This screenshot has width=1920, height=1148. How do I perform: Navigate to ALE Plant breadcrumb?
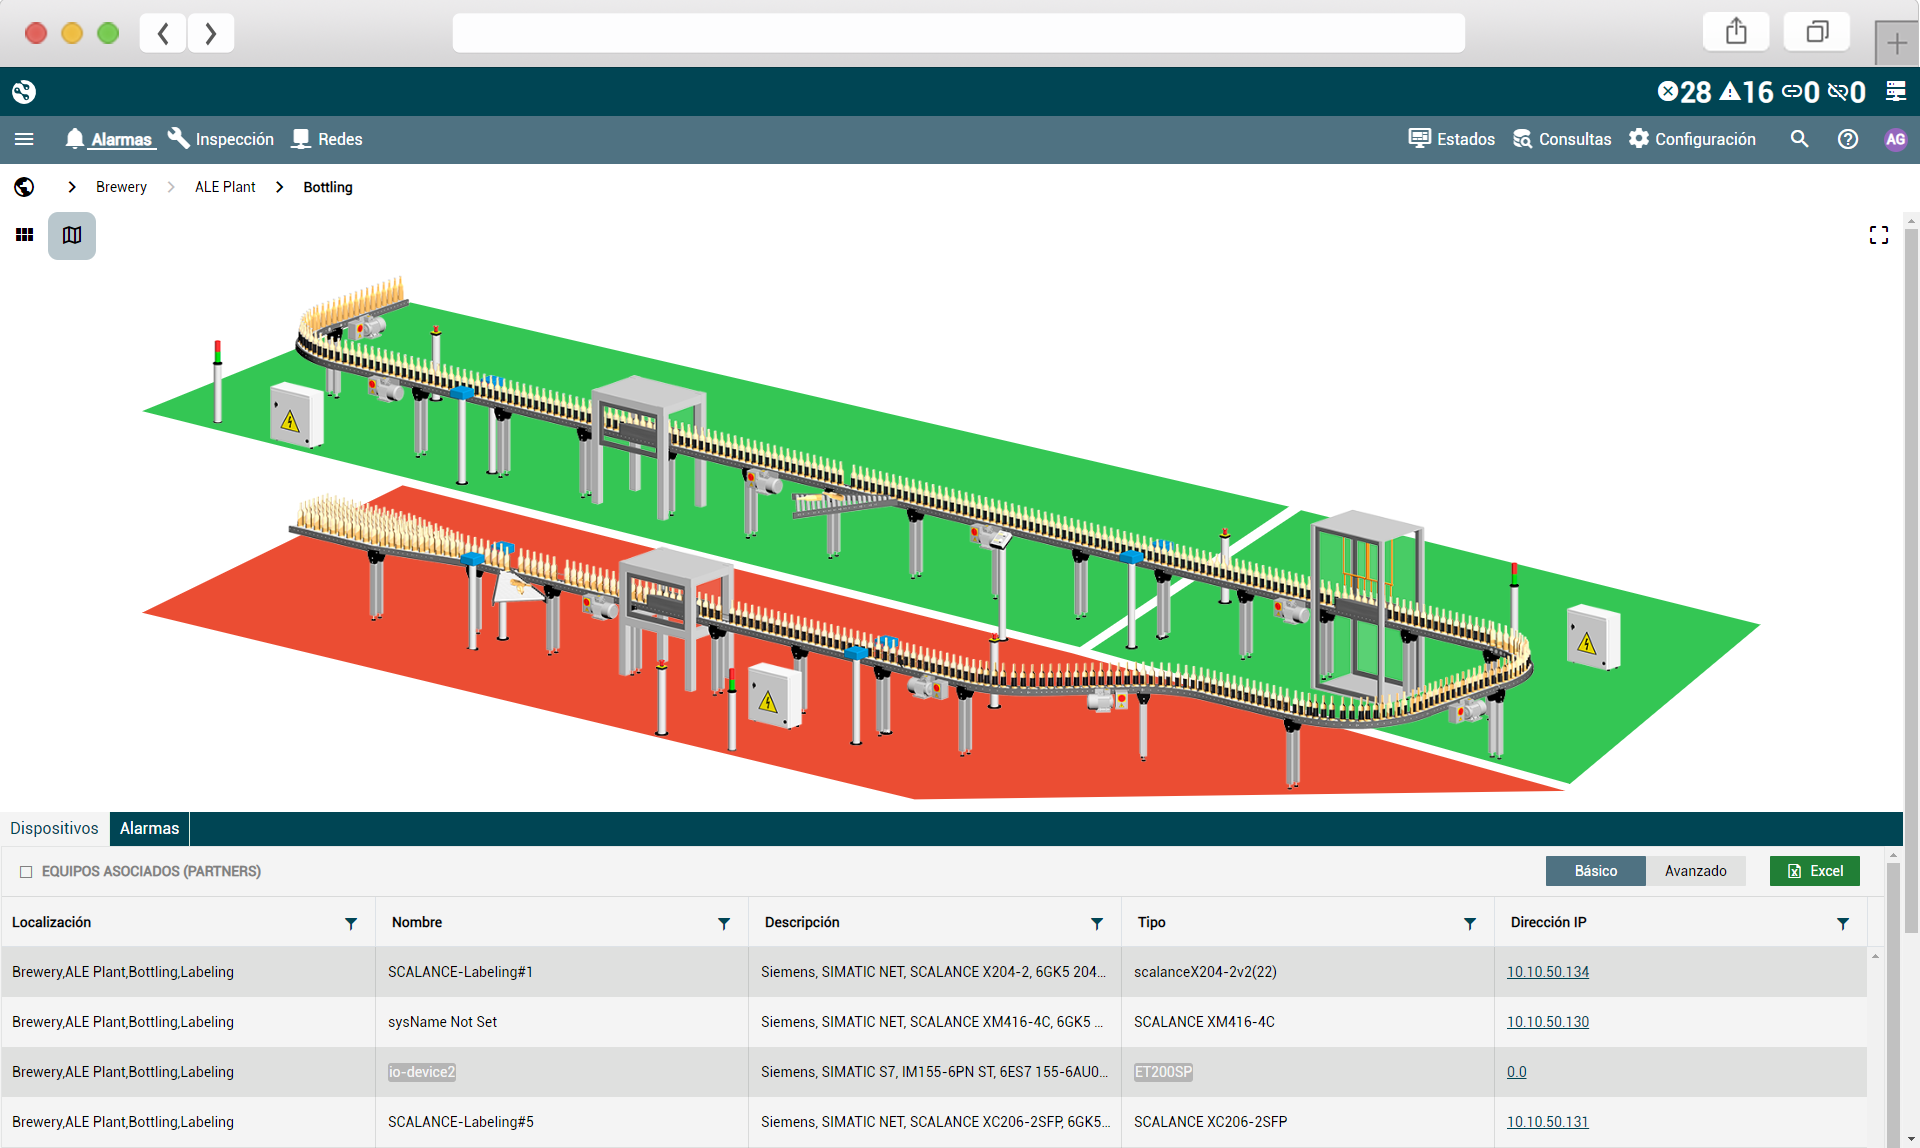225,187
